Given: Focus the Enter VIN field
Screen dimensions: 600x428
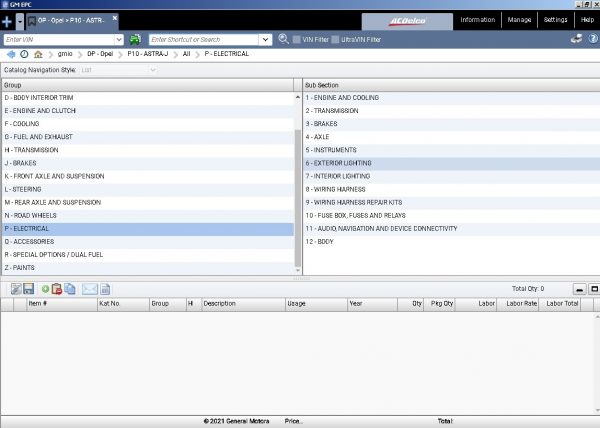Looking at the screenshot, I should (x=59, y=39).
